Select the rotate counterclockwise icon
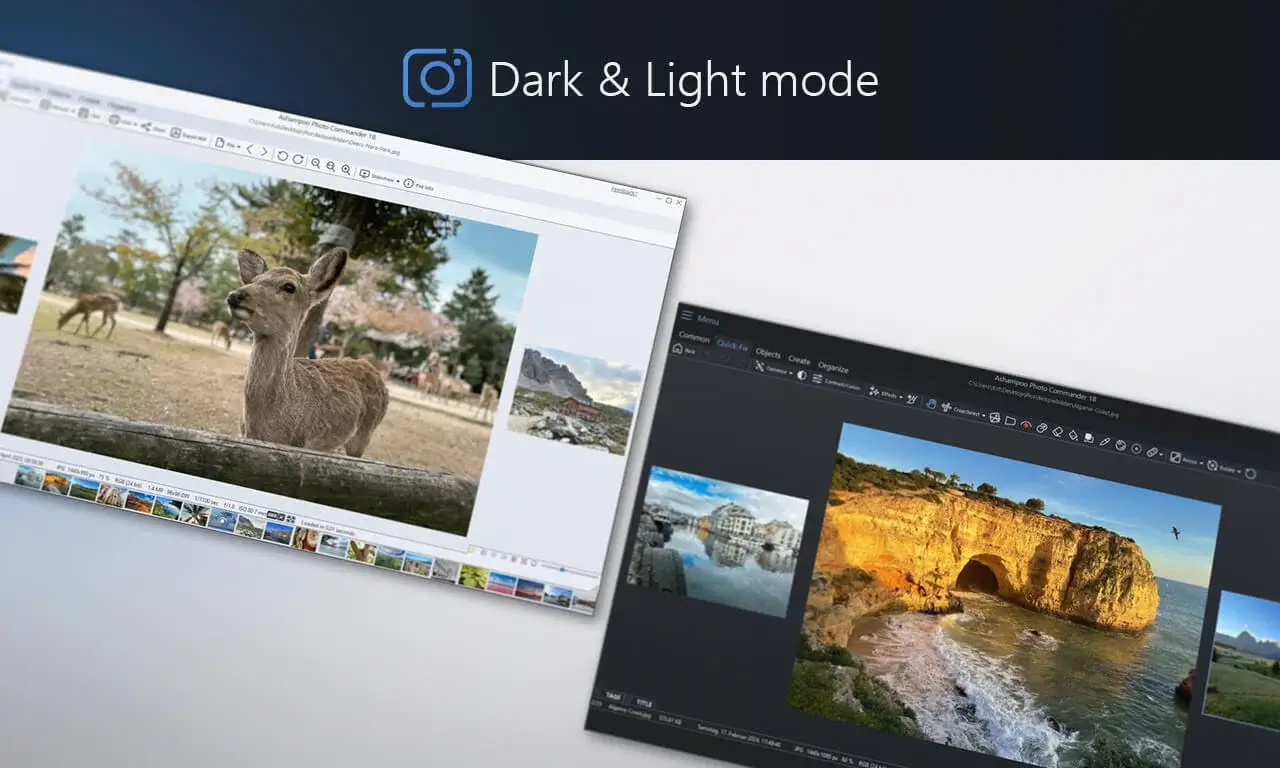 (283, 157)
